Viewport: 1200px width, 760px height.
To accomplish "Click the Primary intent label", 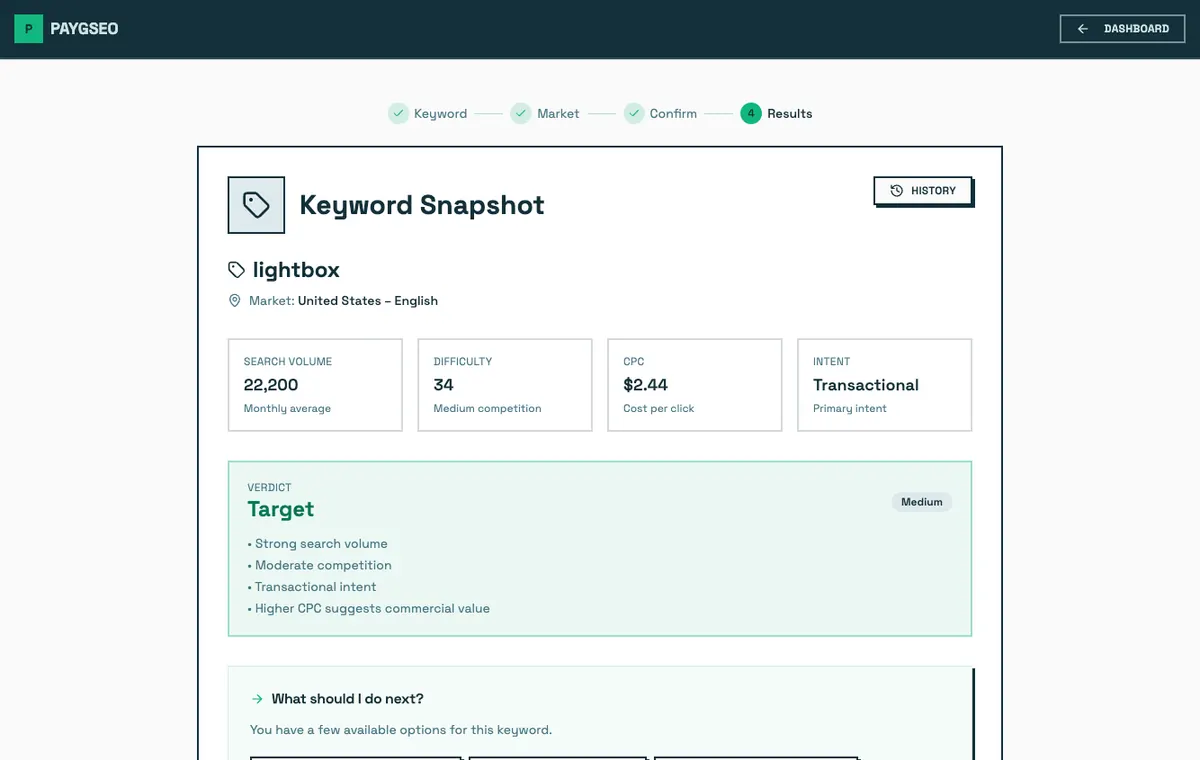I will pos(850,408).
